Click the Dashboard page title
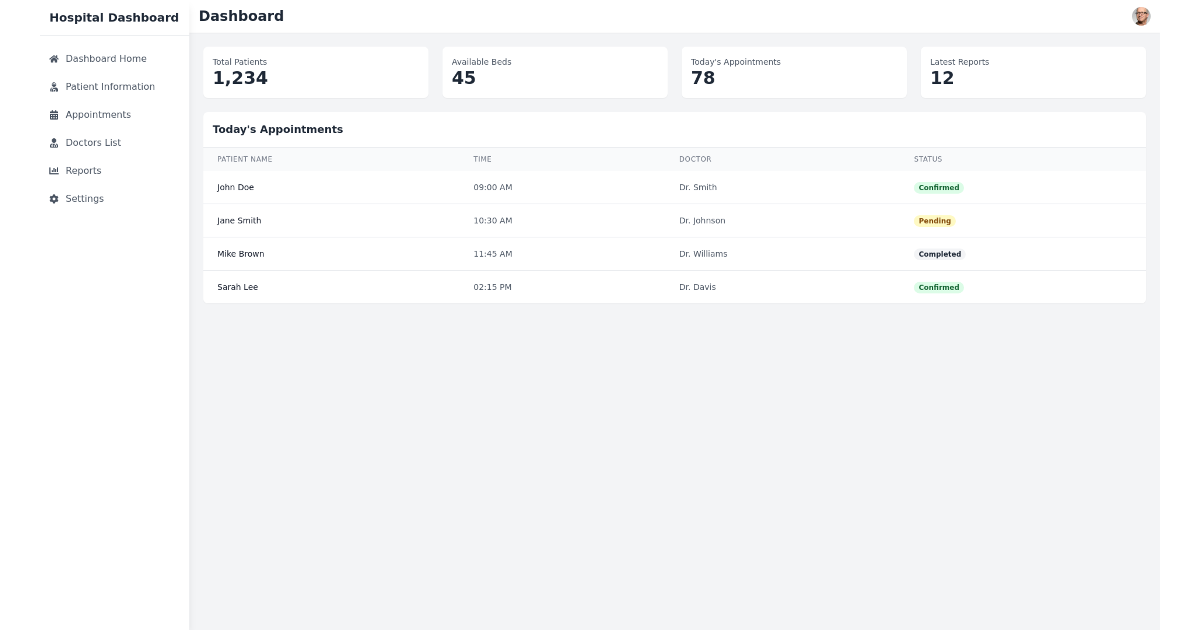This screenshot has height=630, width=1200. tap(241, 16)
